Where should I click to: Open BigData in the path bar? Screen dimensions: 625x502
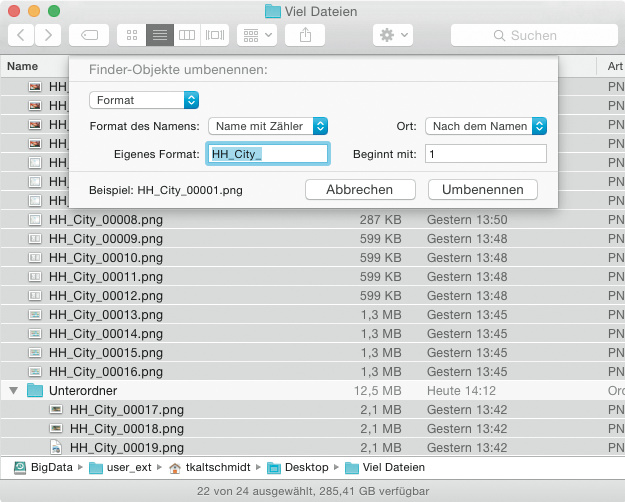coord(44,467)
